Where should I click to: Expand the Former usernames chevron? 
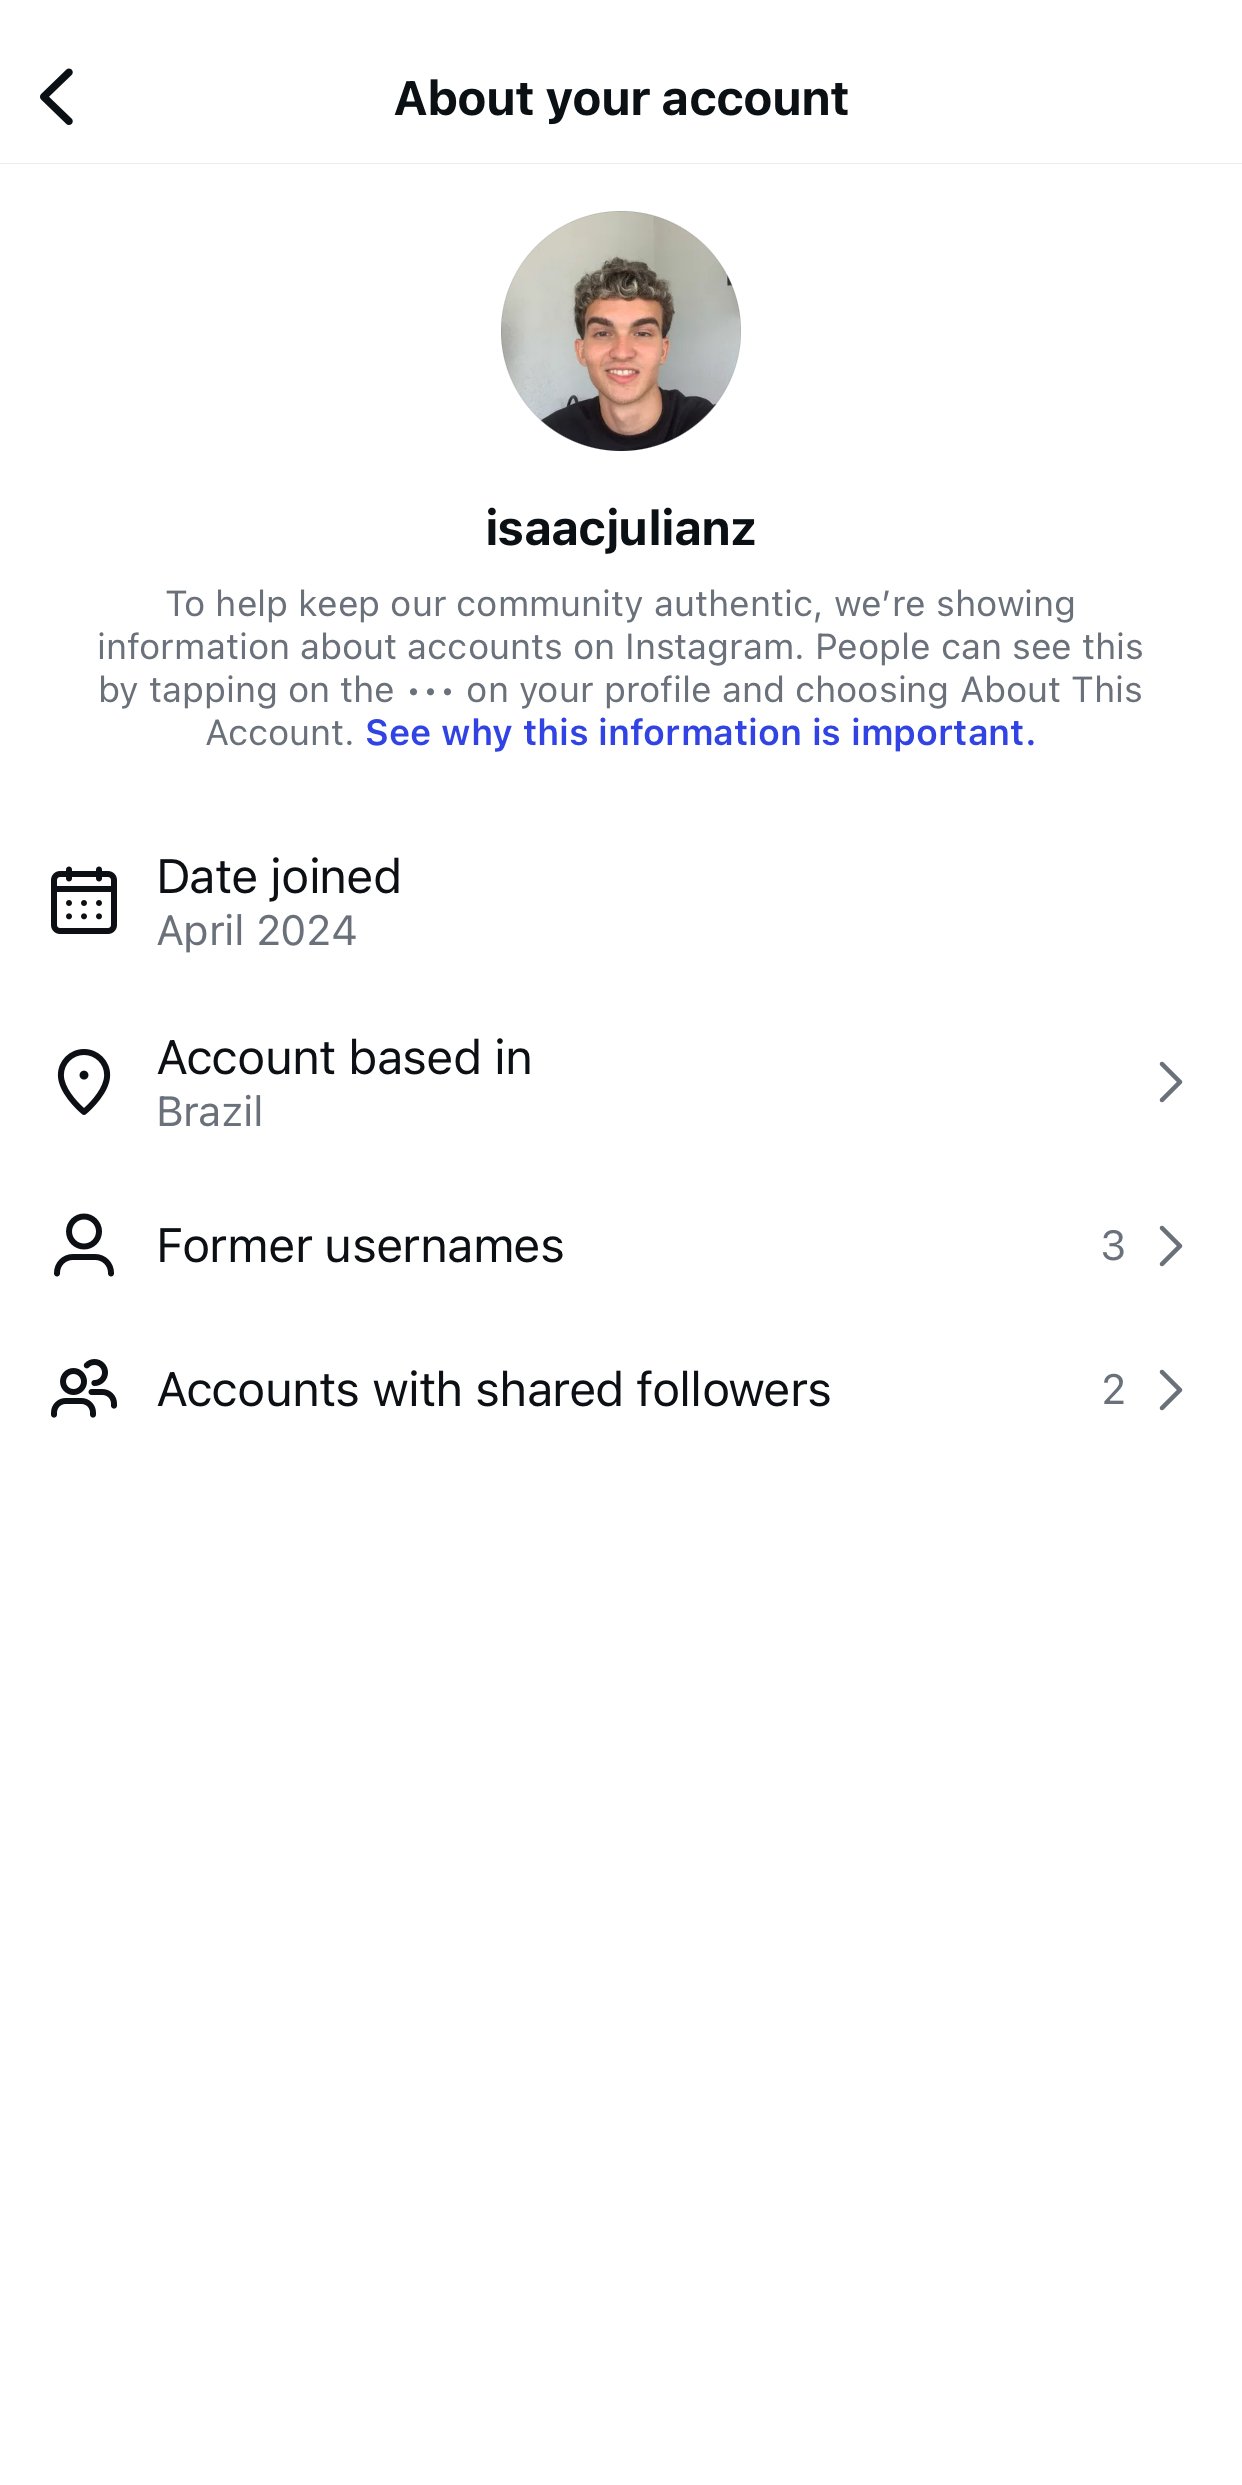tap(1170, 1246)
